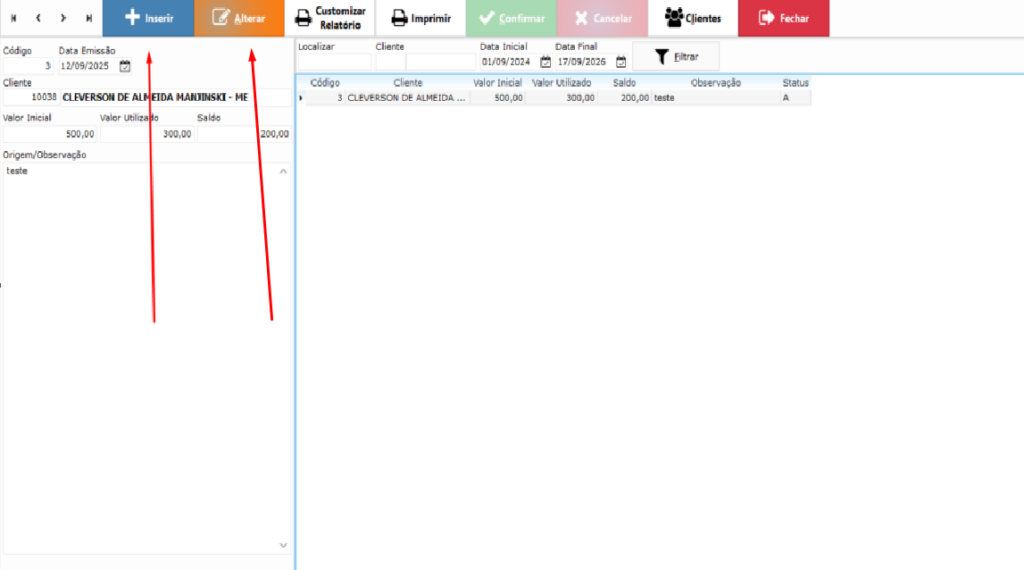Sort grid by Saldo column header
This screenshot has height=570, width=1024.
(x=624, y=83)
